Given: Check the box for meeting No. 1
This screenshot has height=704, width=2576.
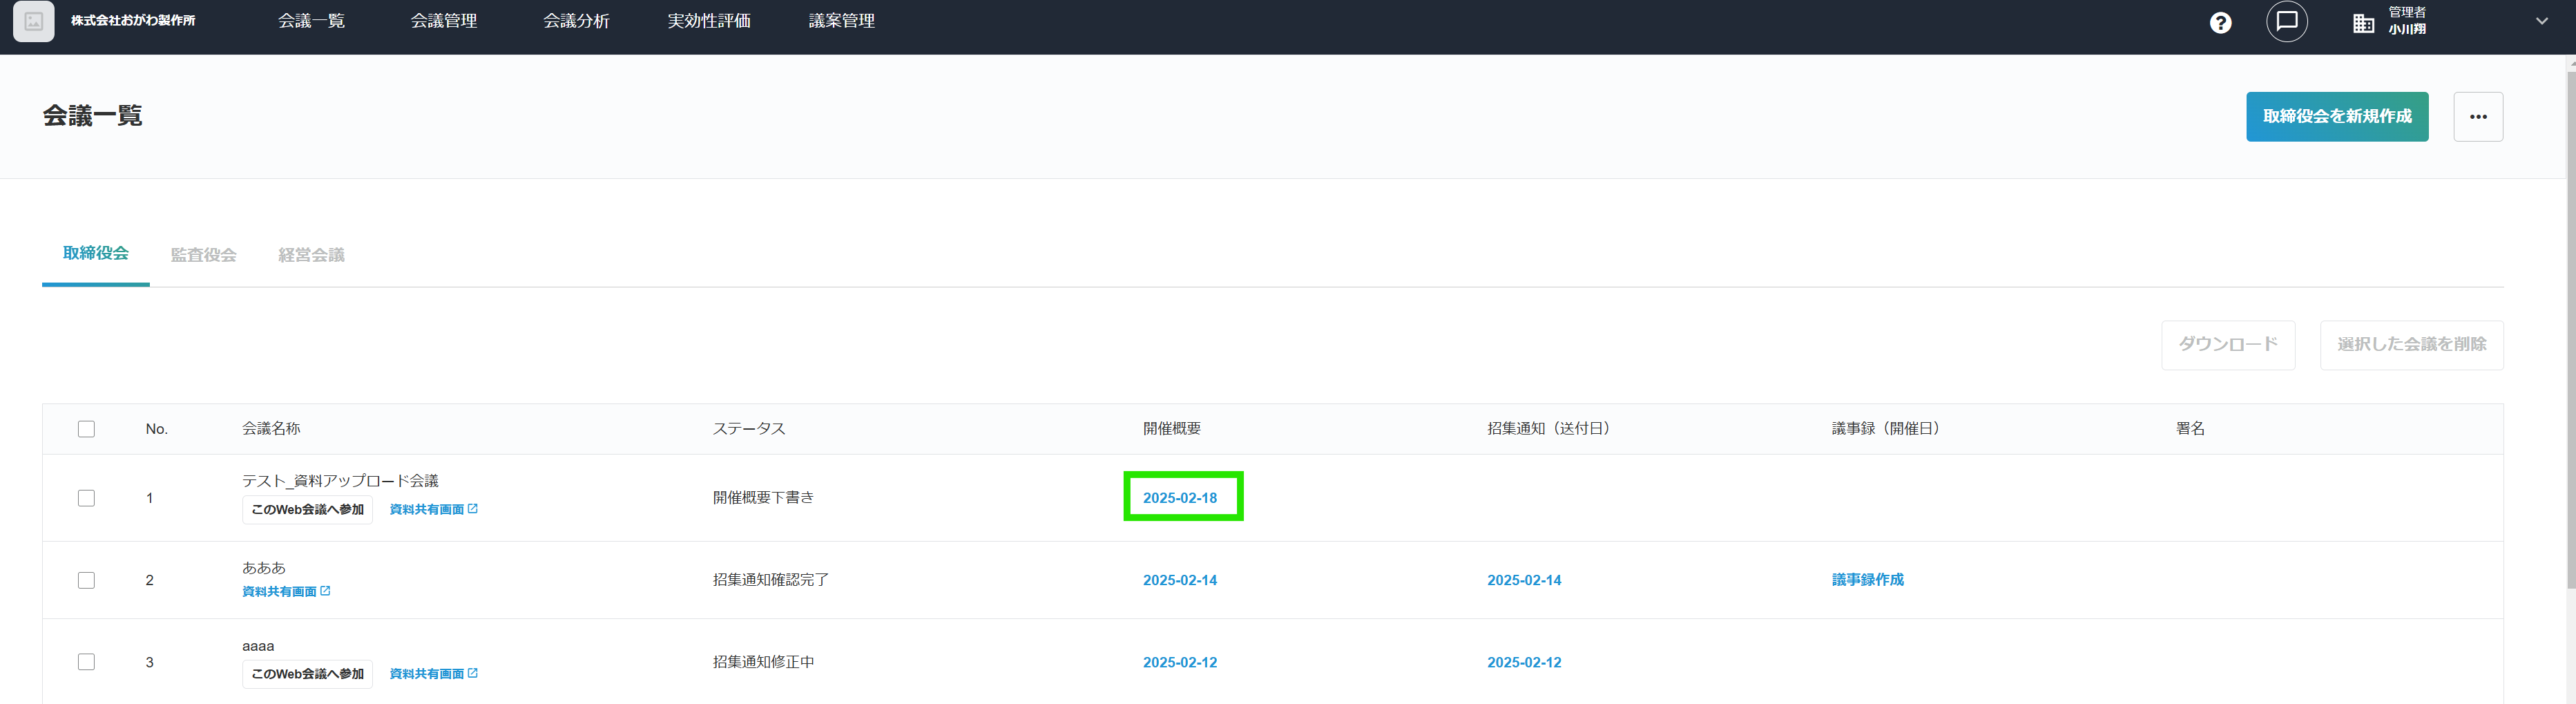Looking at the screenshot, I should coord(86,498).
